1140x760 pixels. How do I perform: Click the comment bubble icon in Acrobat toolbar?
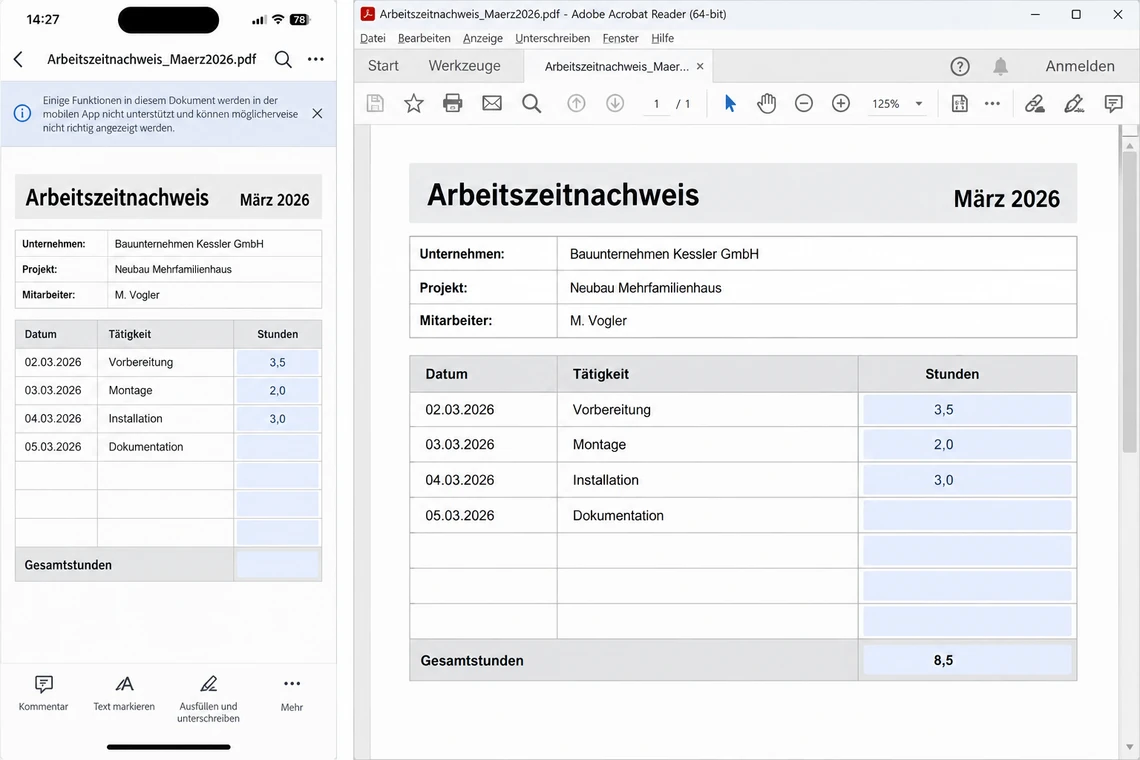tap(1113, 103)
